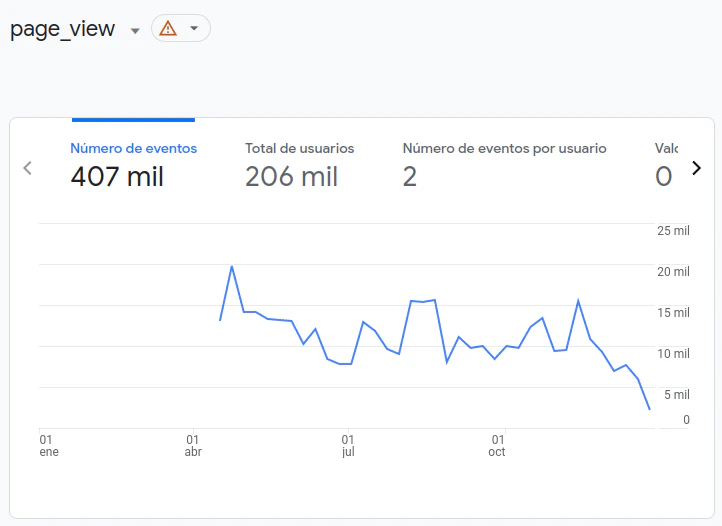
Task: Go to previous metrics with left chevron
Action: pyautogui.click(x=28, y=168)
